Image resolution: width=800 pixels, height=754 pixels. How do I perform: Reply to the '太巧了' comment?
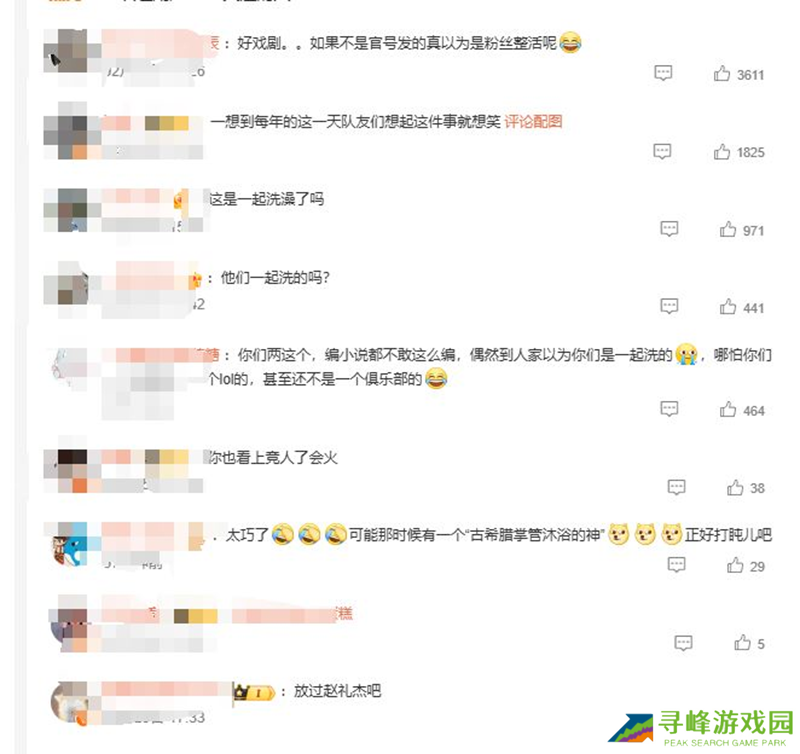(x=677, y=565)
